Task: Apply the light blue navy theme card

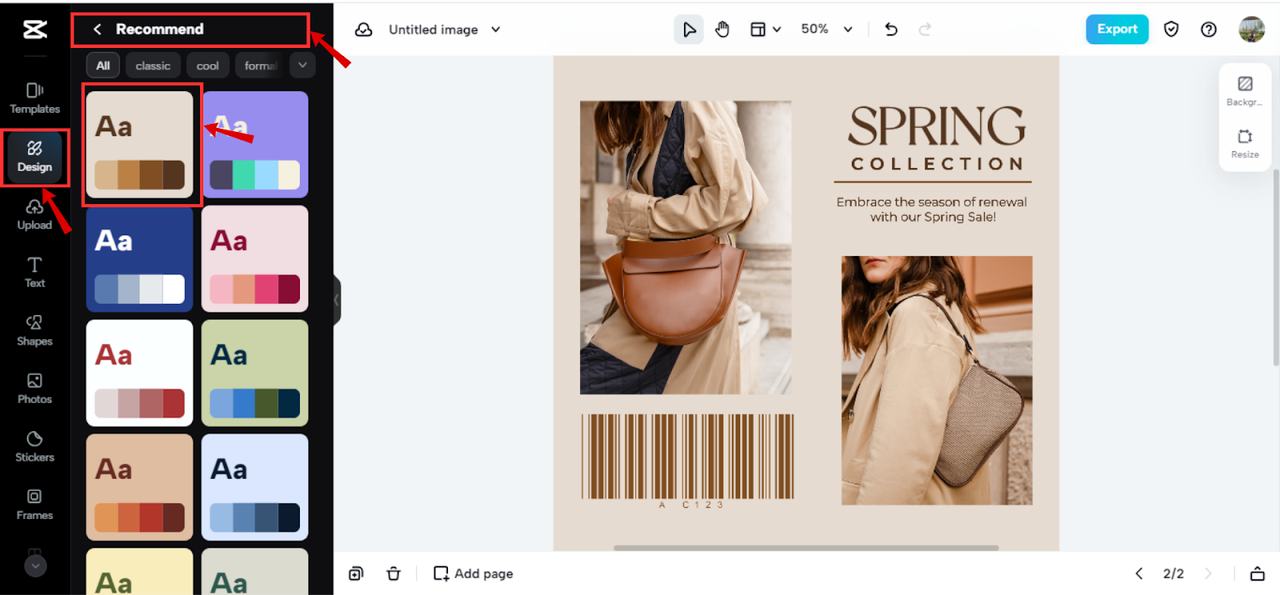Action: pos(255,487)
